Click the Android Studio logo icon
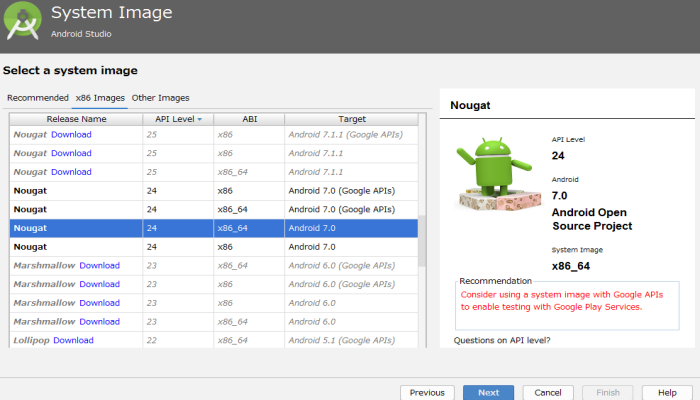Image resolution: width=700 pixels, height=400 pixels. tap(24, 22)
